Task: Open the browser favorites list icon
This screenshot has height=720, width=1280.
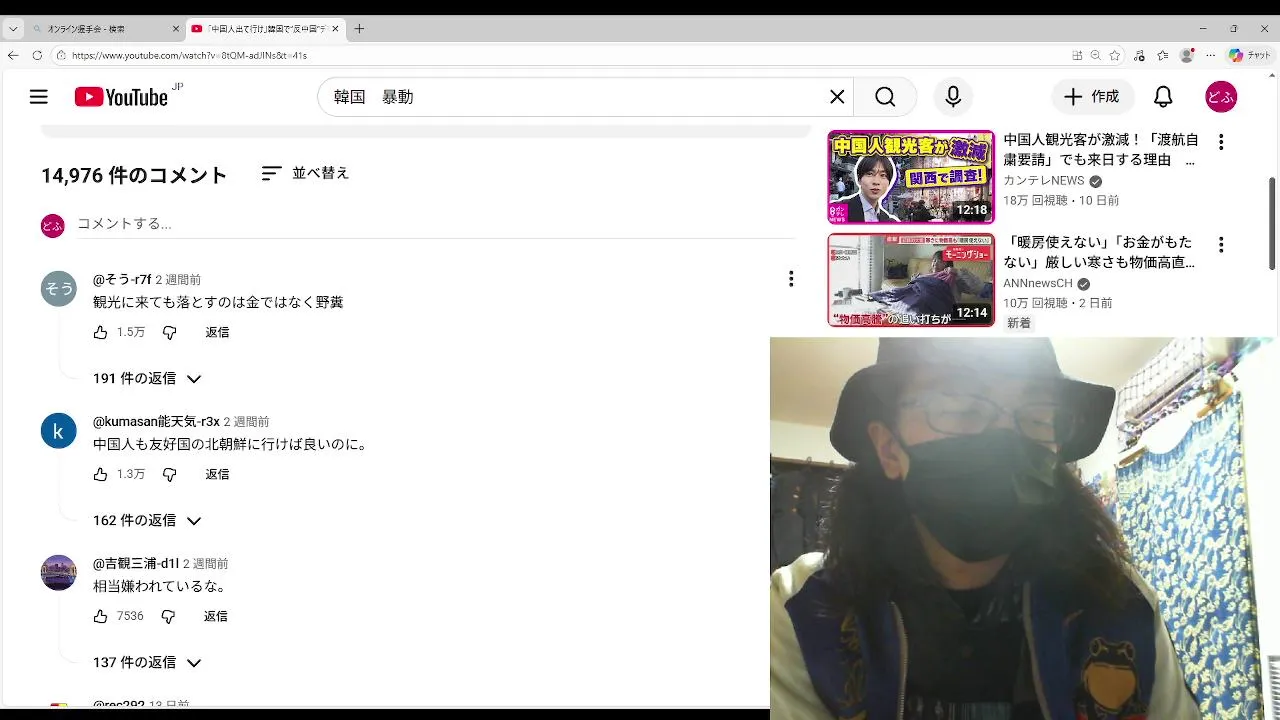Action: (x=1163, y=56)
